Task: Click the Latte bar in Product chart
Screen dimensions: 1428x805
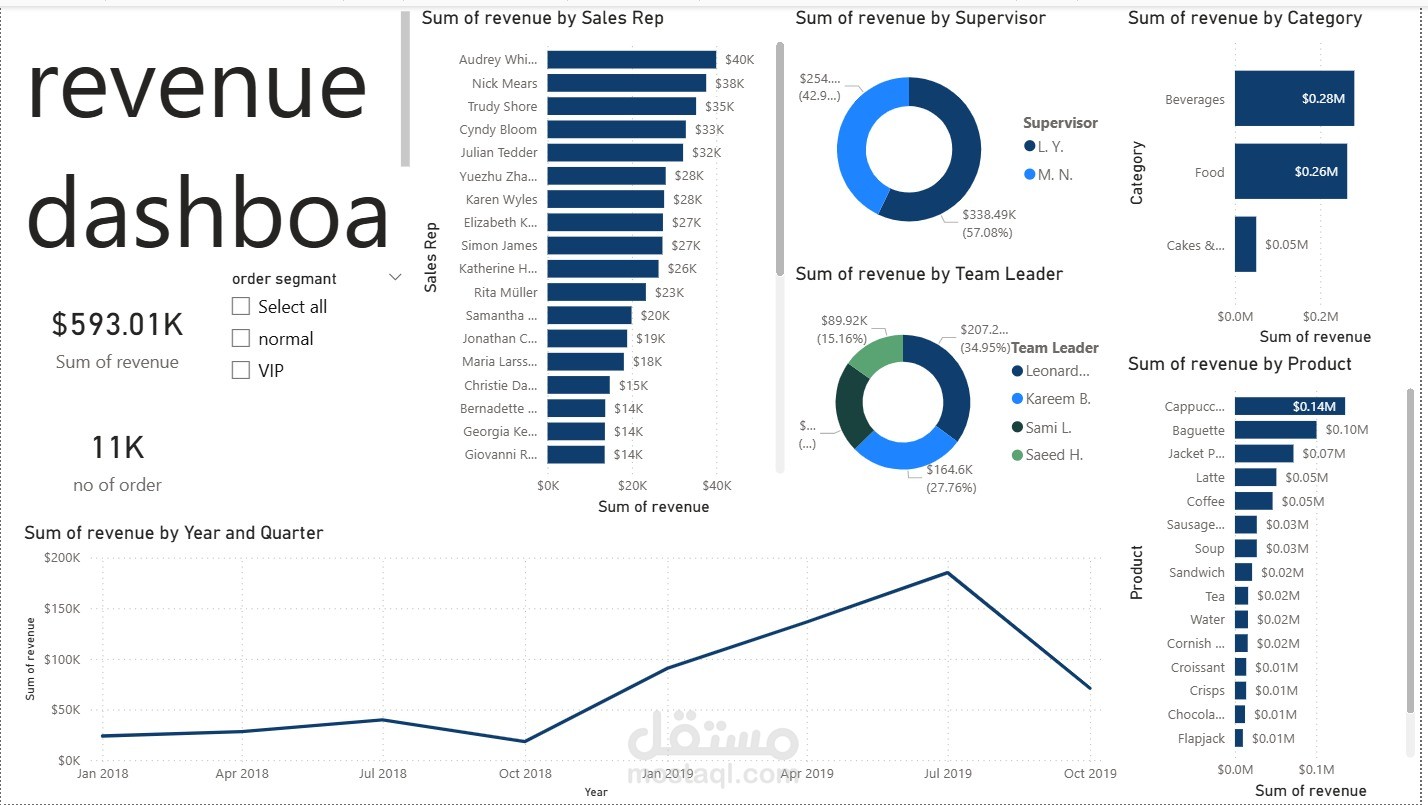Action: click(x=1258, y=477)
